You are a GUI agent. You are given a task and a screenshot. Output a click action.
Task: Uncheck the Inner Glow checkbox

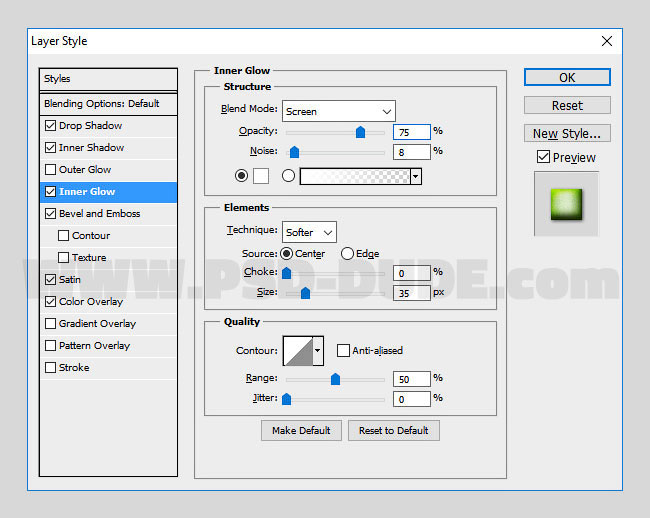click(x=50, y=191)
